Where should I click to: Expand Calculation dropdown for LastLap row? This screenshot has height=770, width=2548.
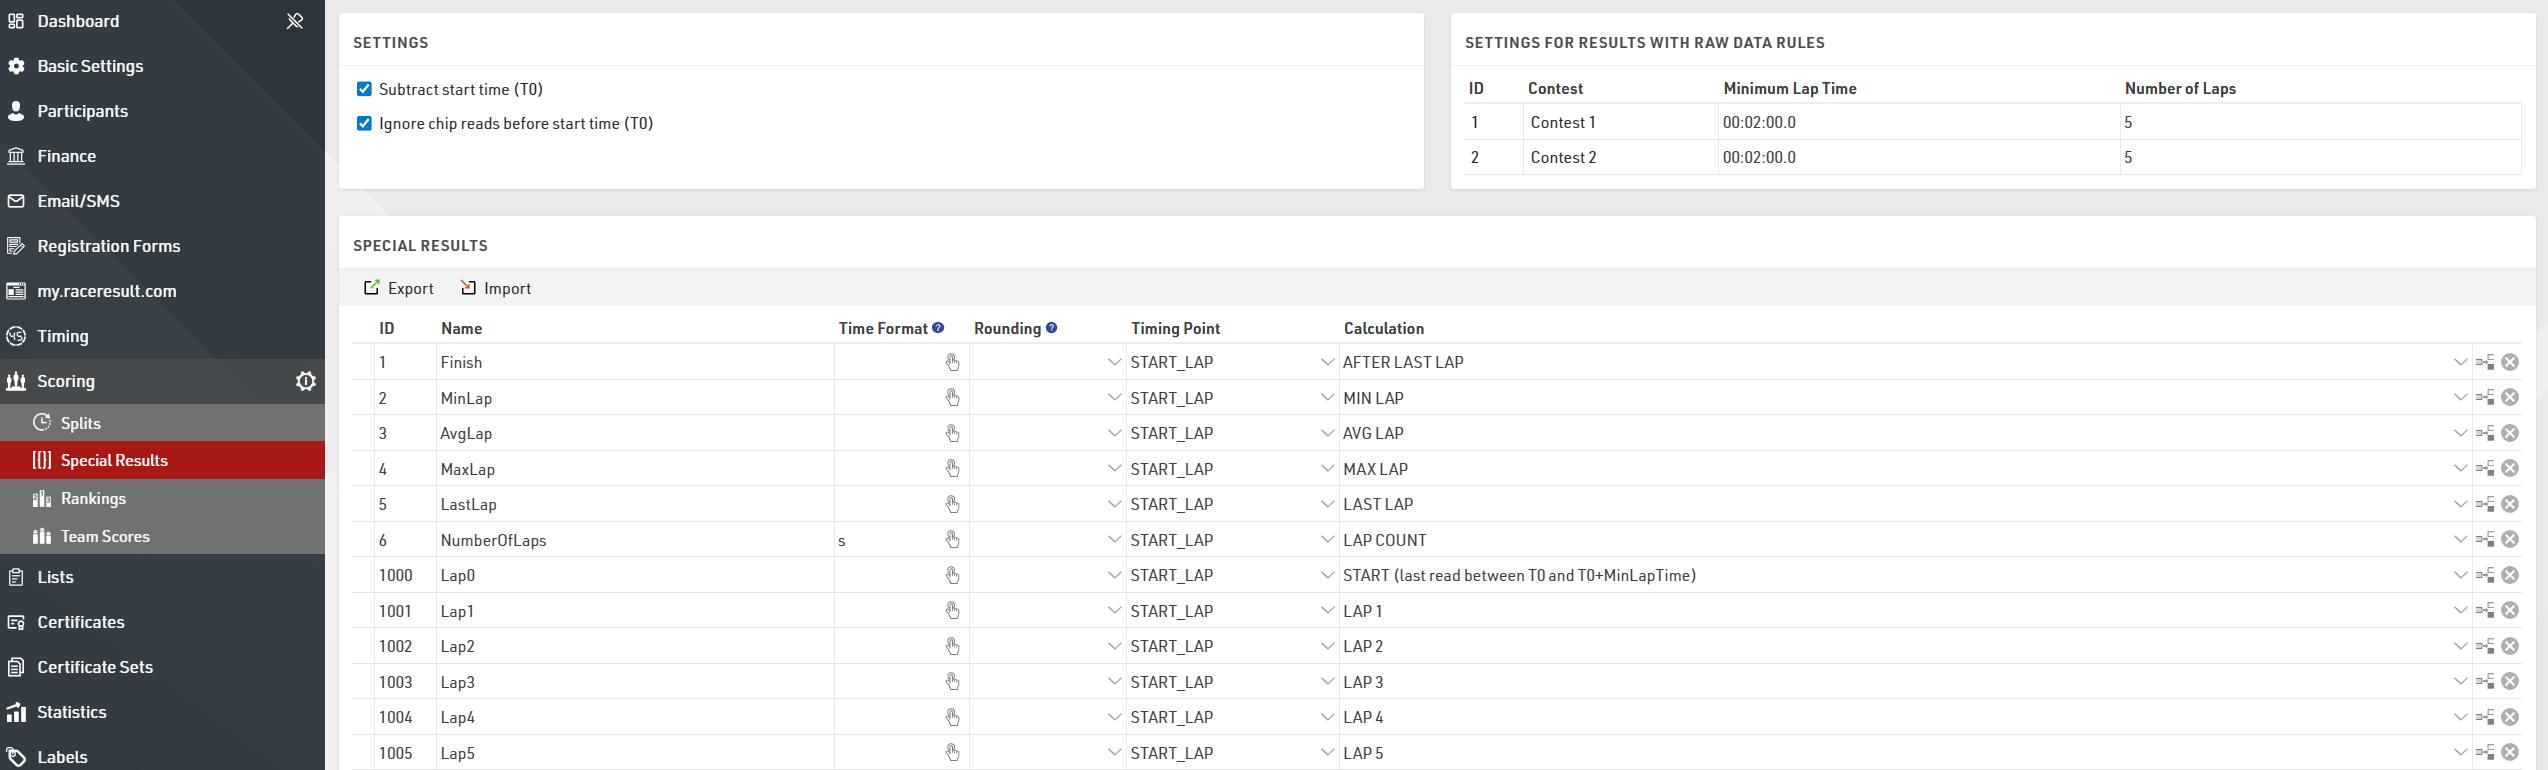coord(2460,504)
